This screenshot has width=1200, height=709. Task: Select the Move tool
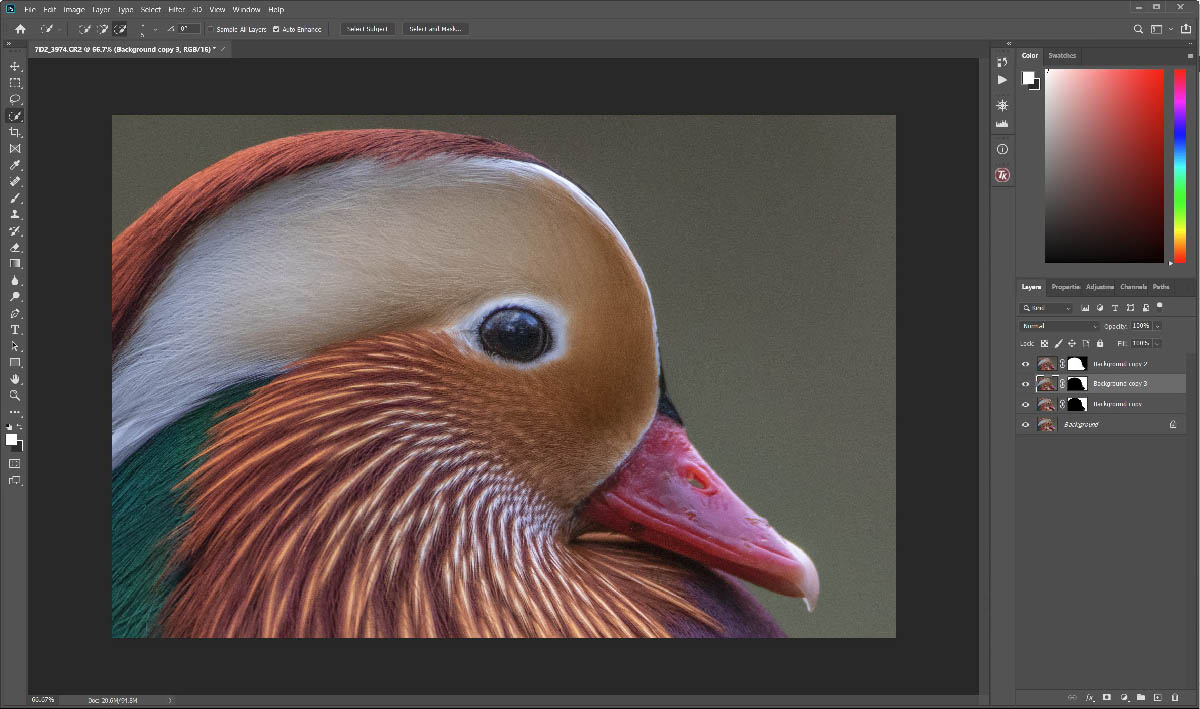[x=15, y=66]
